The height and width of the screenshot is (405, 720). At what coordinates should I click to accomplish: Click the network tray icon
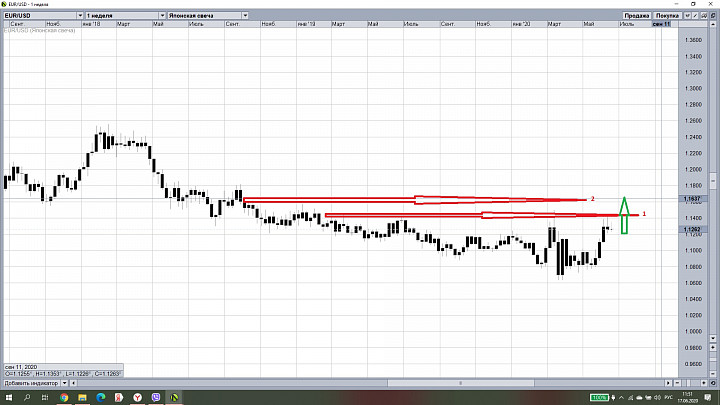(x=630, y=397)
